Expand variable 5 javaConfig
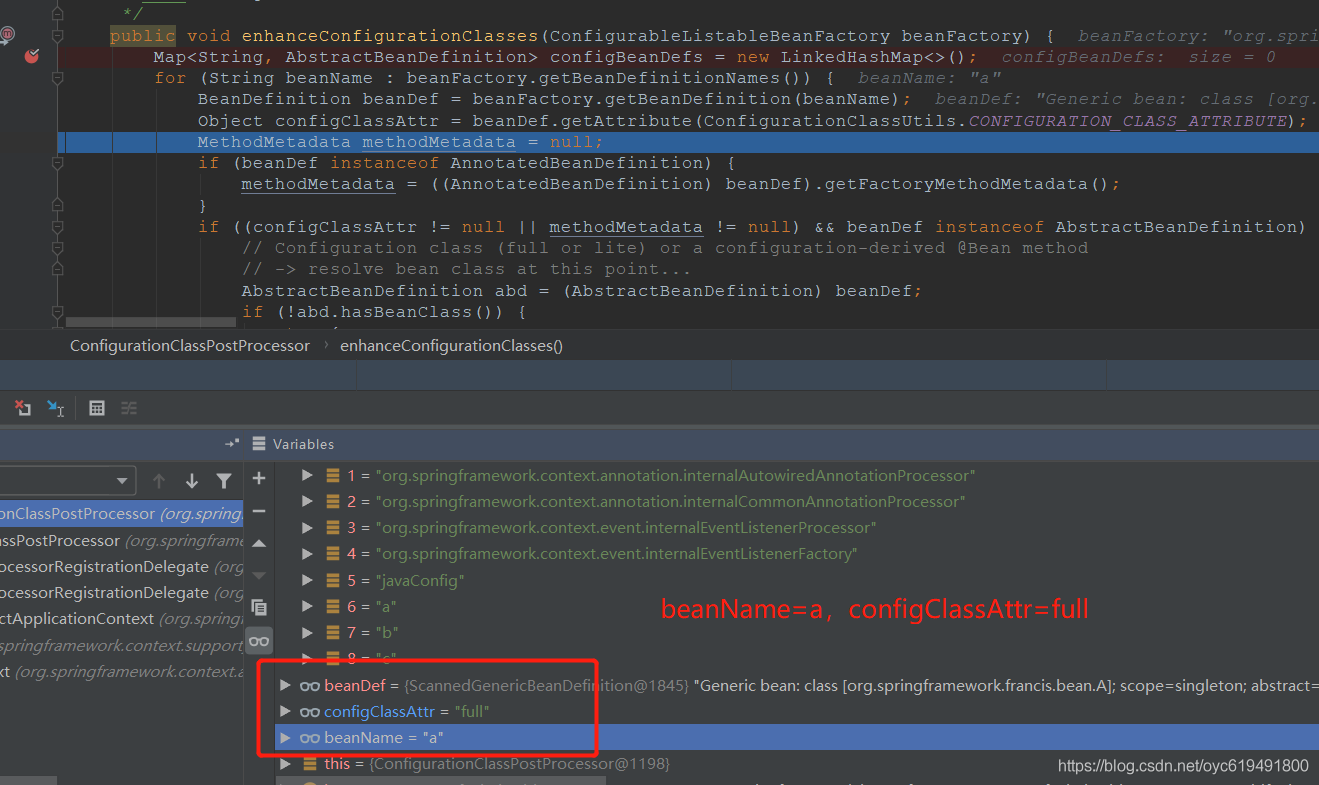Viewport: 1319px width, 785px height. click(x=307, y=580)
